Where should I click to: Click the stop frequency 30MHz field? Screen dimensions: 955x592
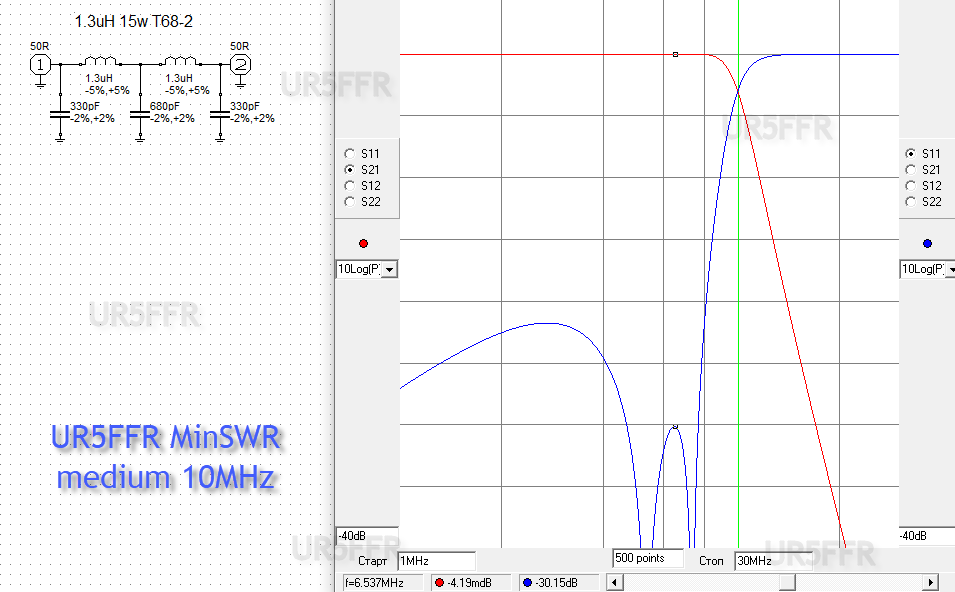772,562
